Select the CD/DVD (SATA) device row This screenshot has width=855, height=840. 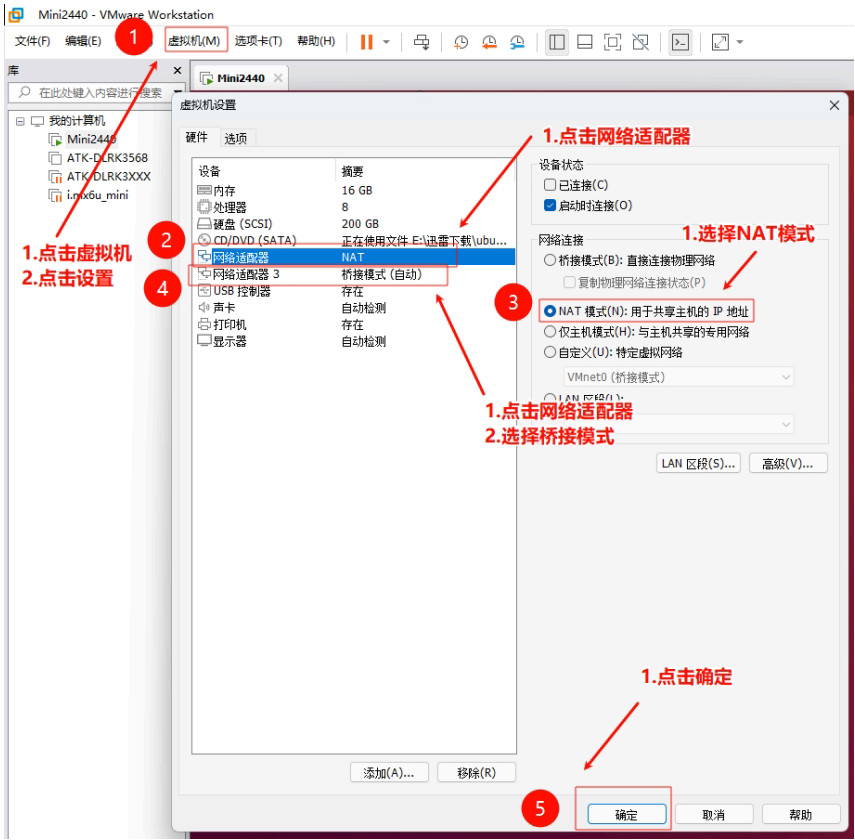353,241
